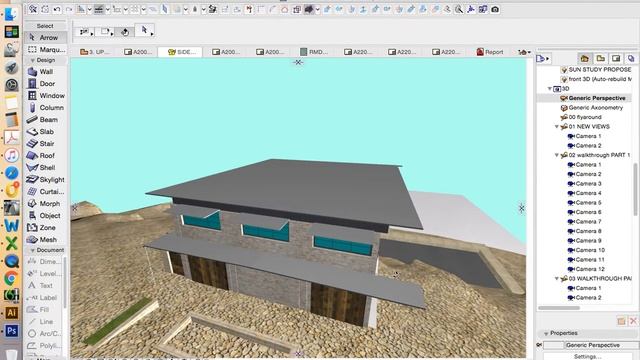640x360 pixels.
Task: Select the Skylight tool
Action: (45, 180)
